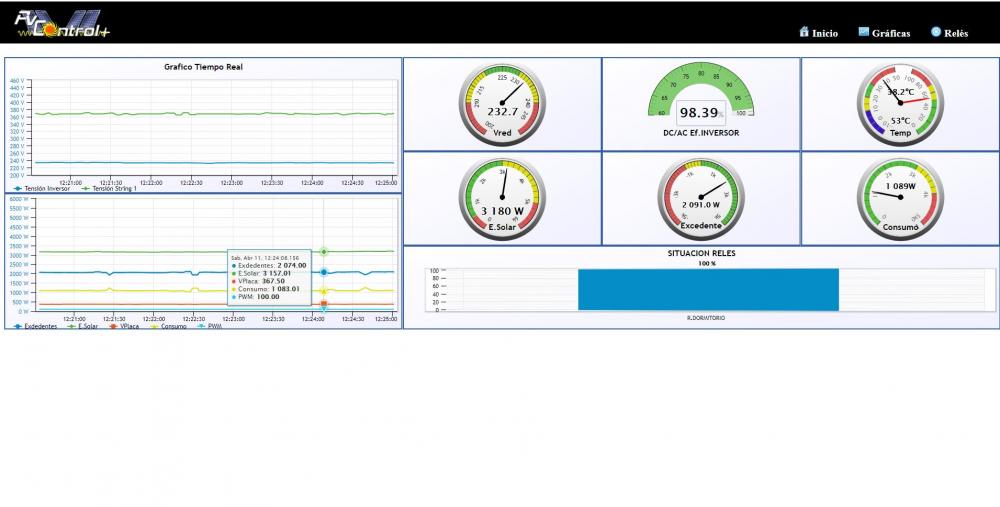
Task: Click the Temp temperature gauge
Action: [x=900, y=104]
